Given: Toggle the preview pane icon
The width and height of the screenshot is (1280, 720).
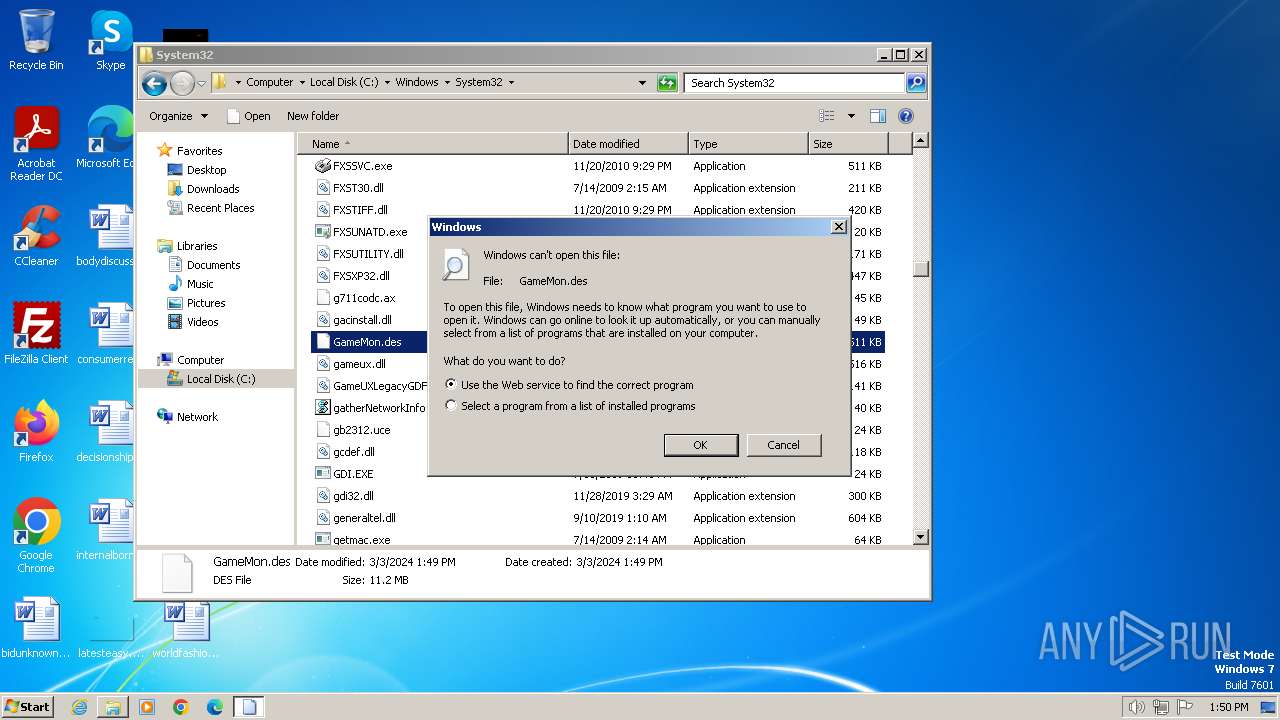Looking at the screenshot, I should click(x=877, y=116).
